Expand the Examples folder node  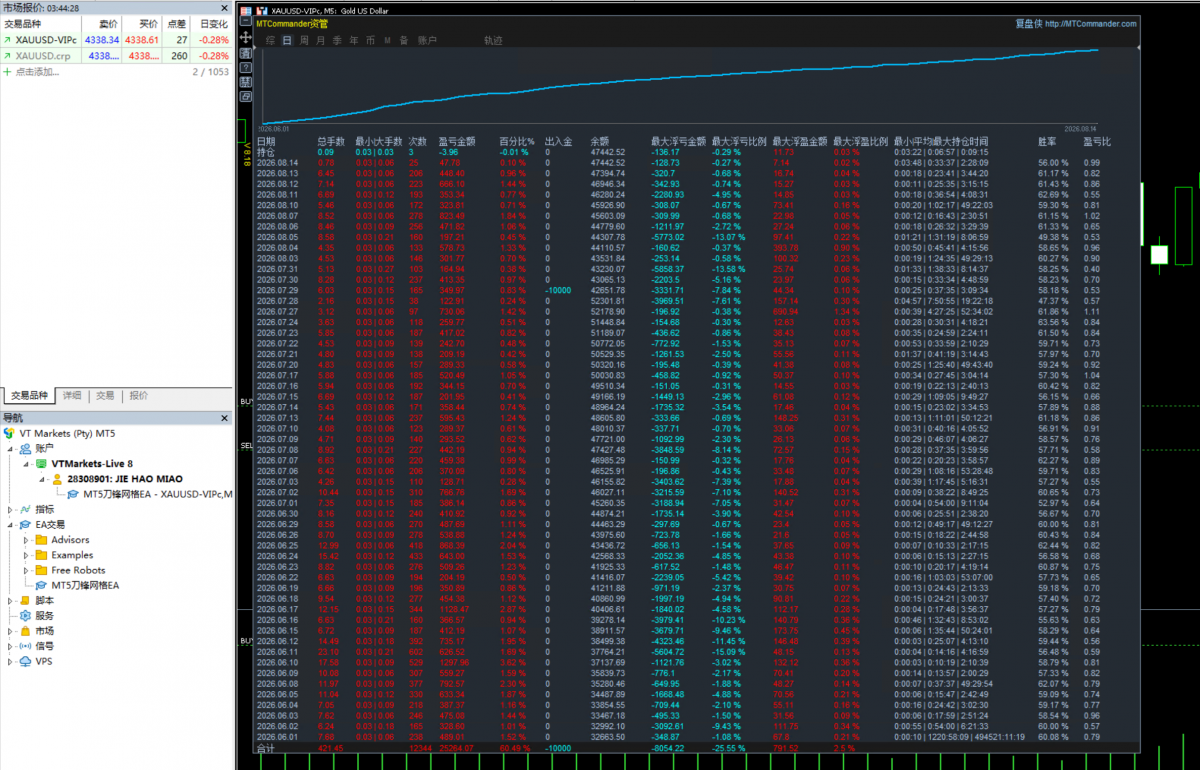click(26, 555)
